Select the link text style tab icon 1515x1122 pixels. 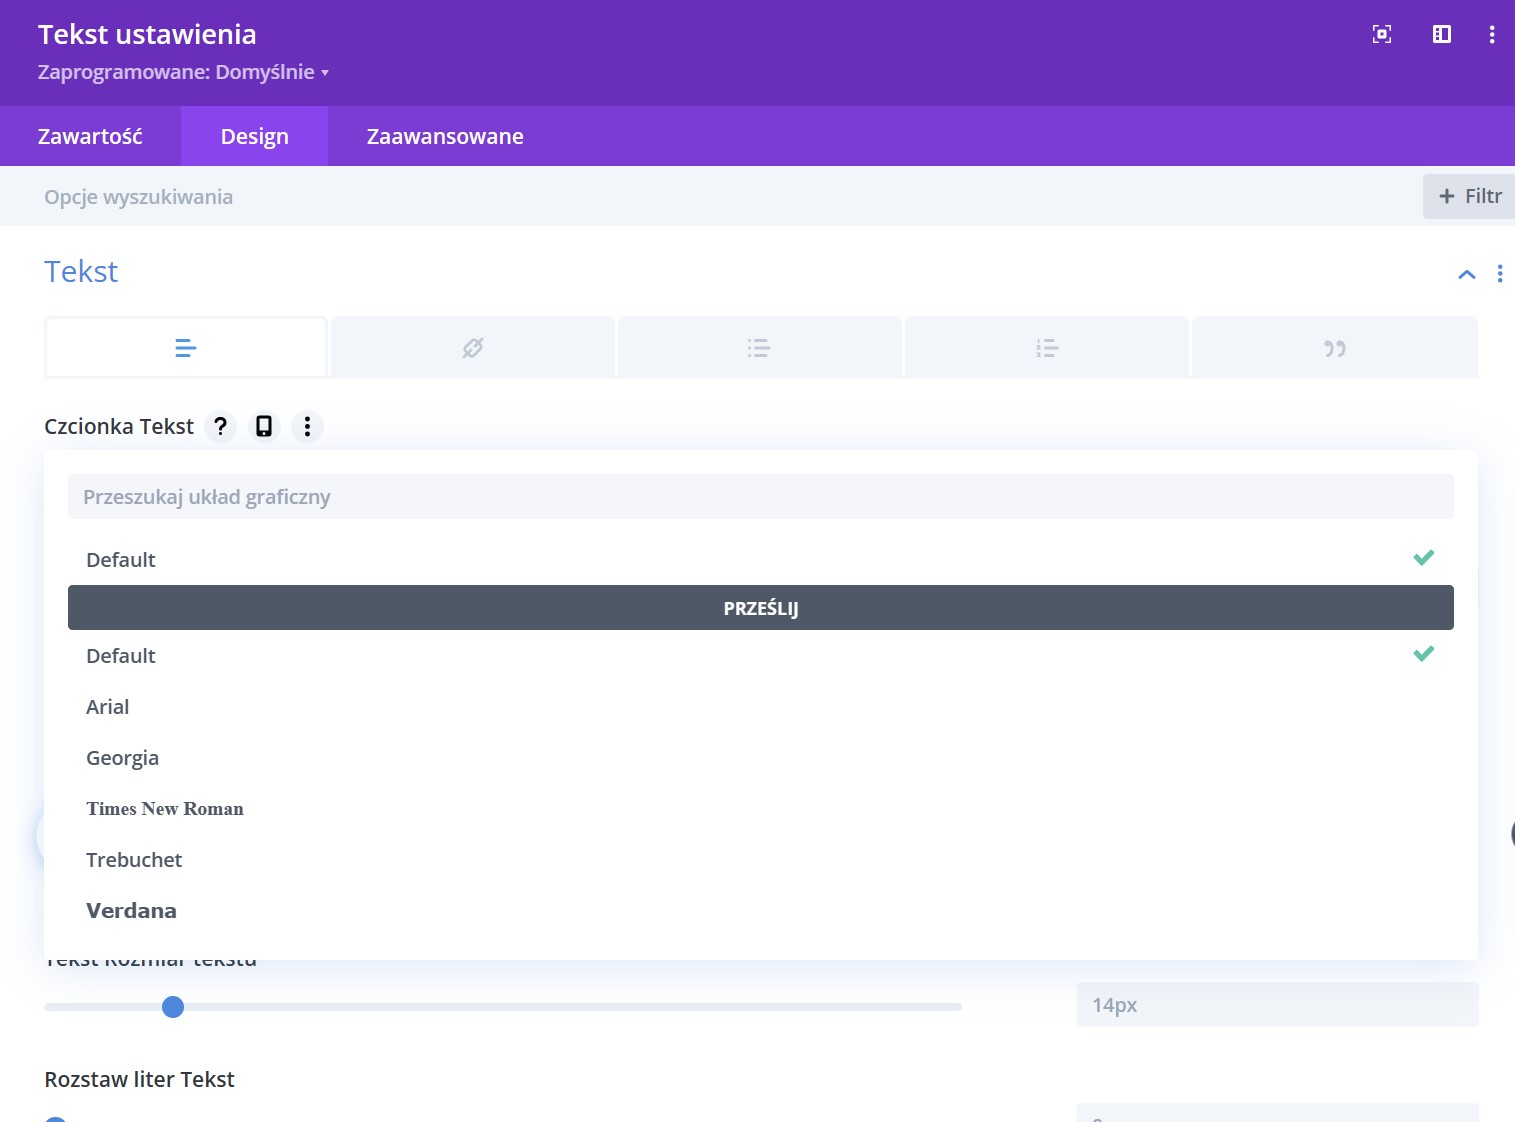[473, 348]
